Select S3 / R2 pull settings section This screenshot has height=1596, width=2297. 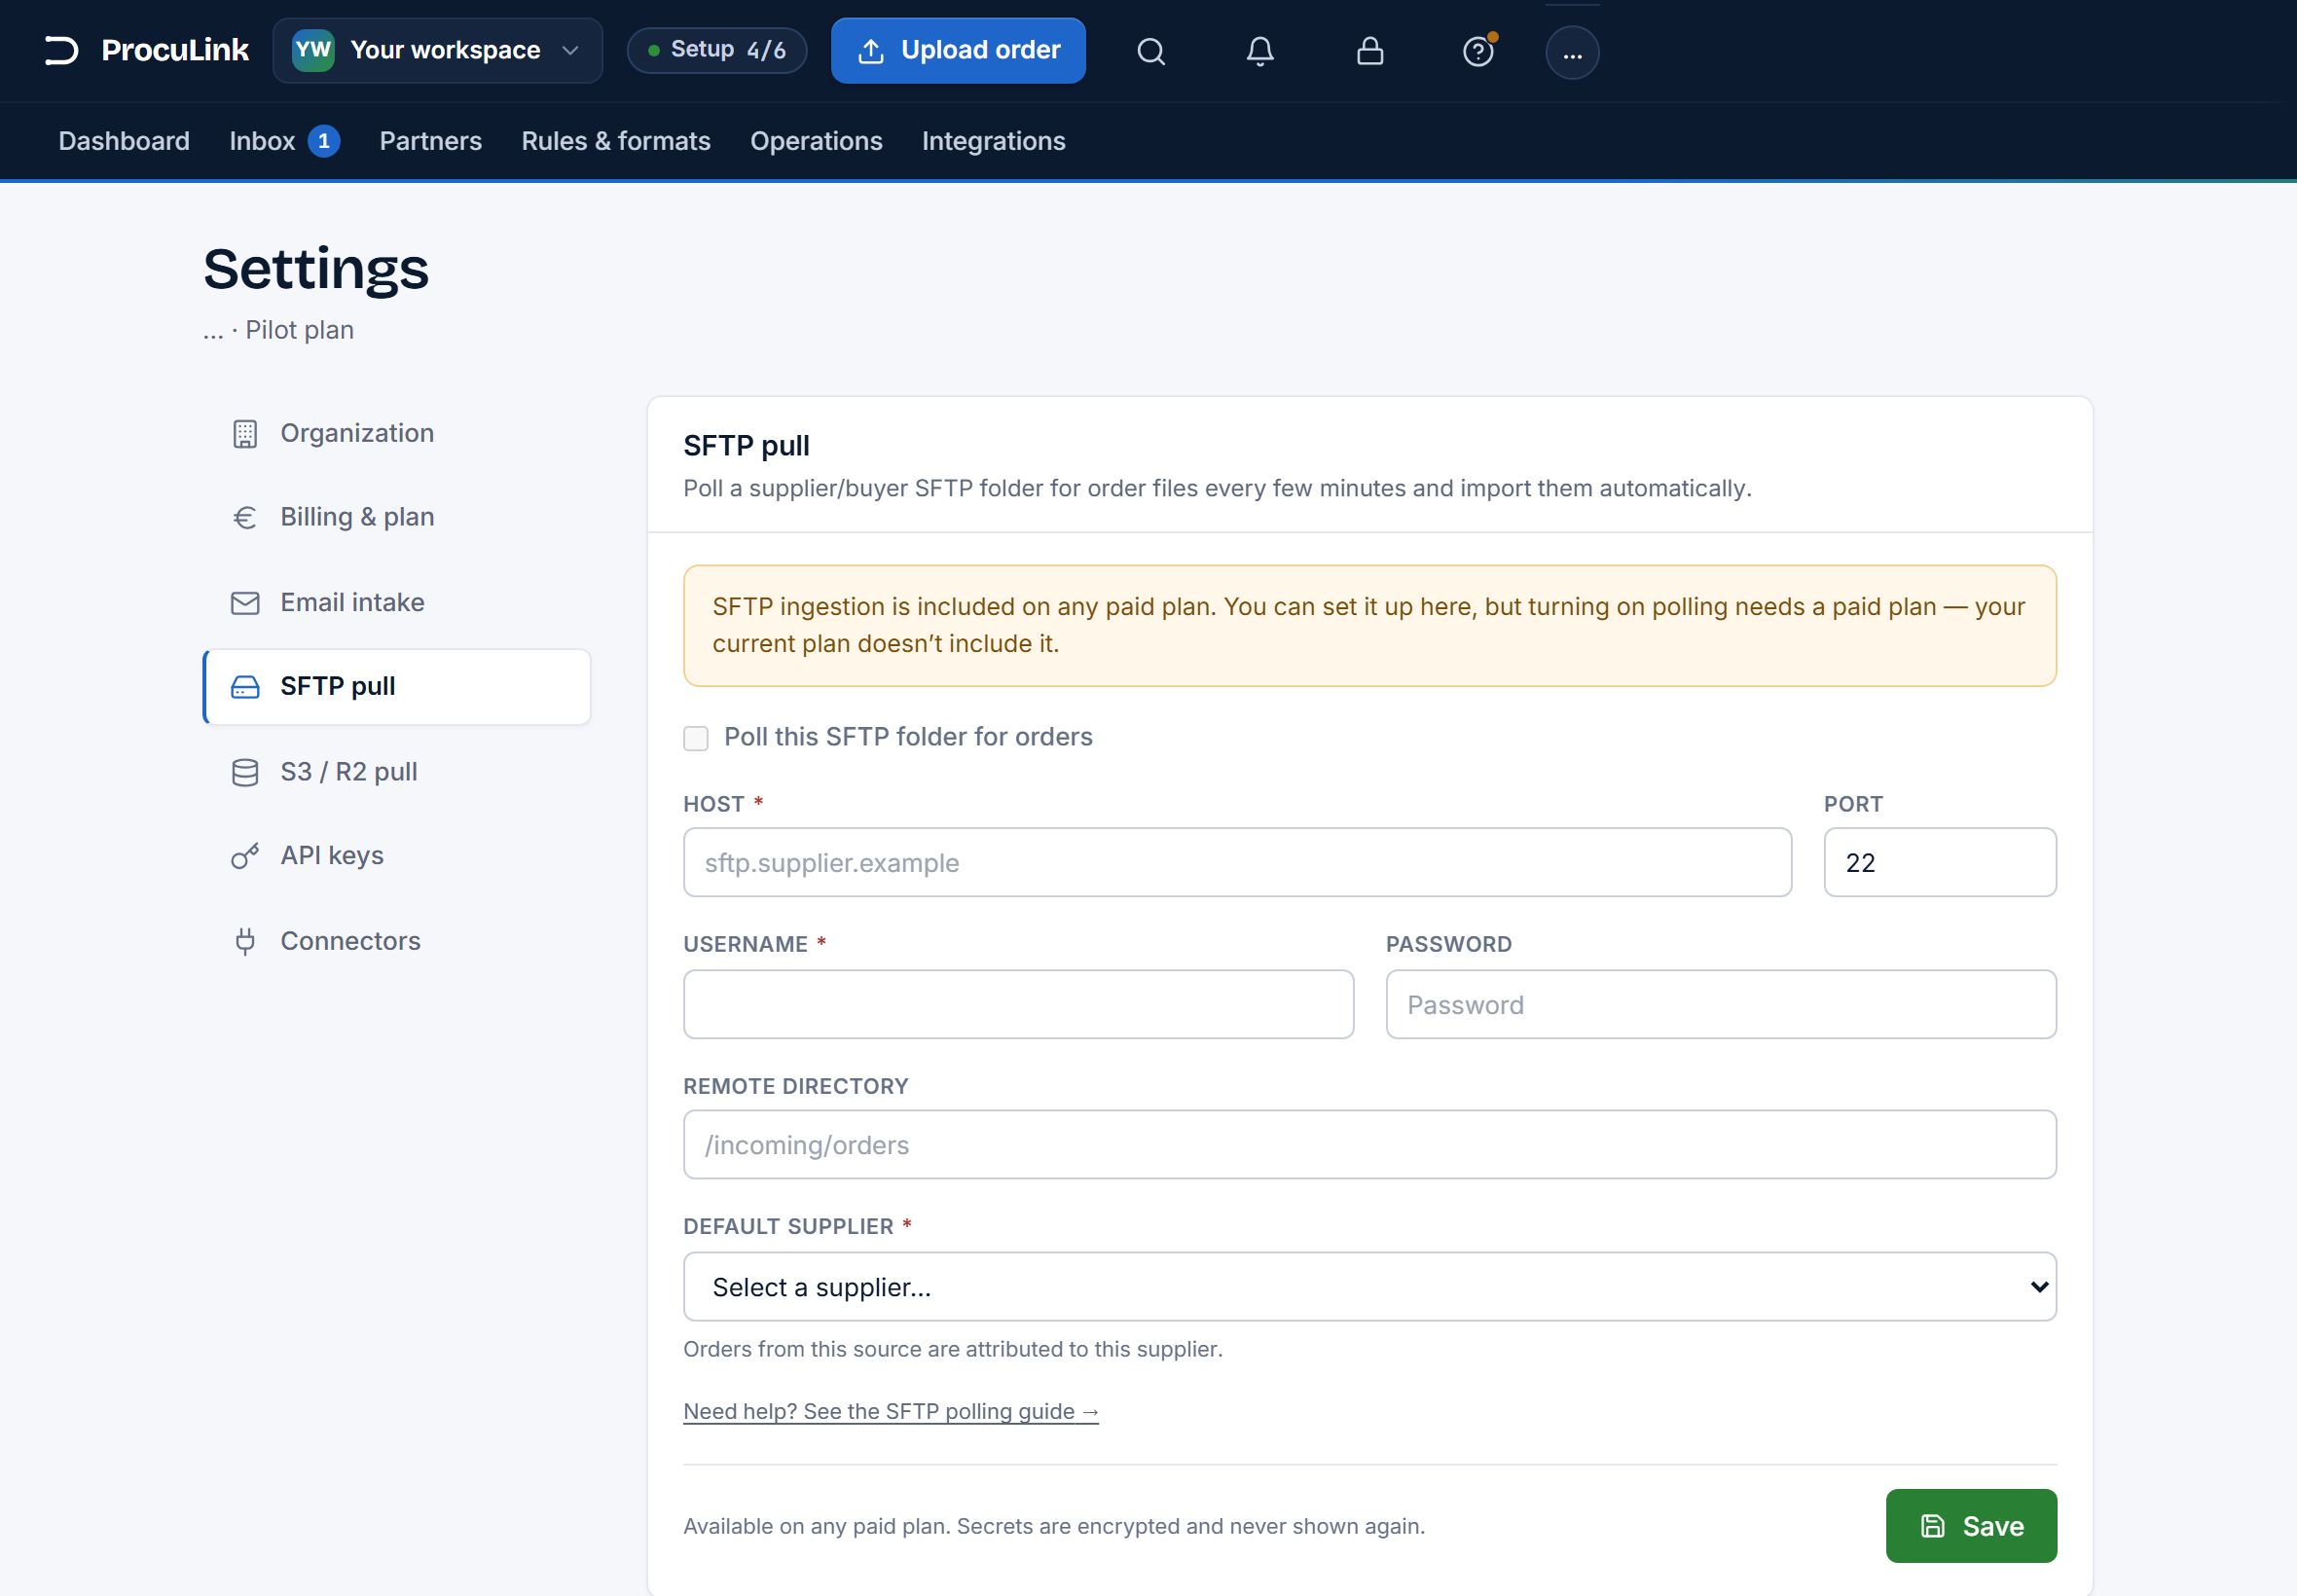[397, 772]
